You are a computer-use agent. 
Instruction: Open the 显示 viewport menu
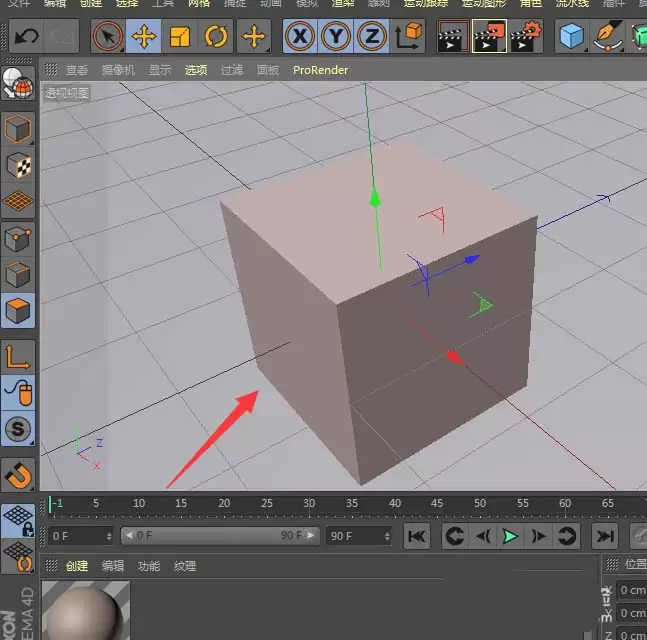point(160,70)
